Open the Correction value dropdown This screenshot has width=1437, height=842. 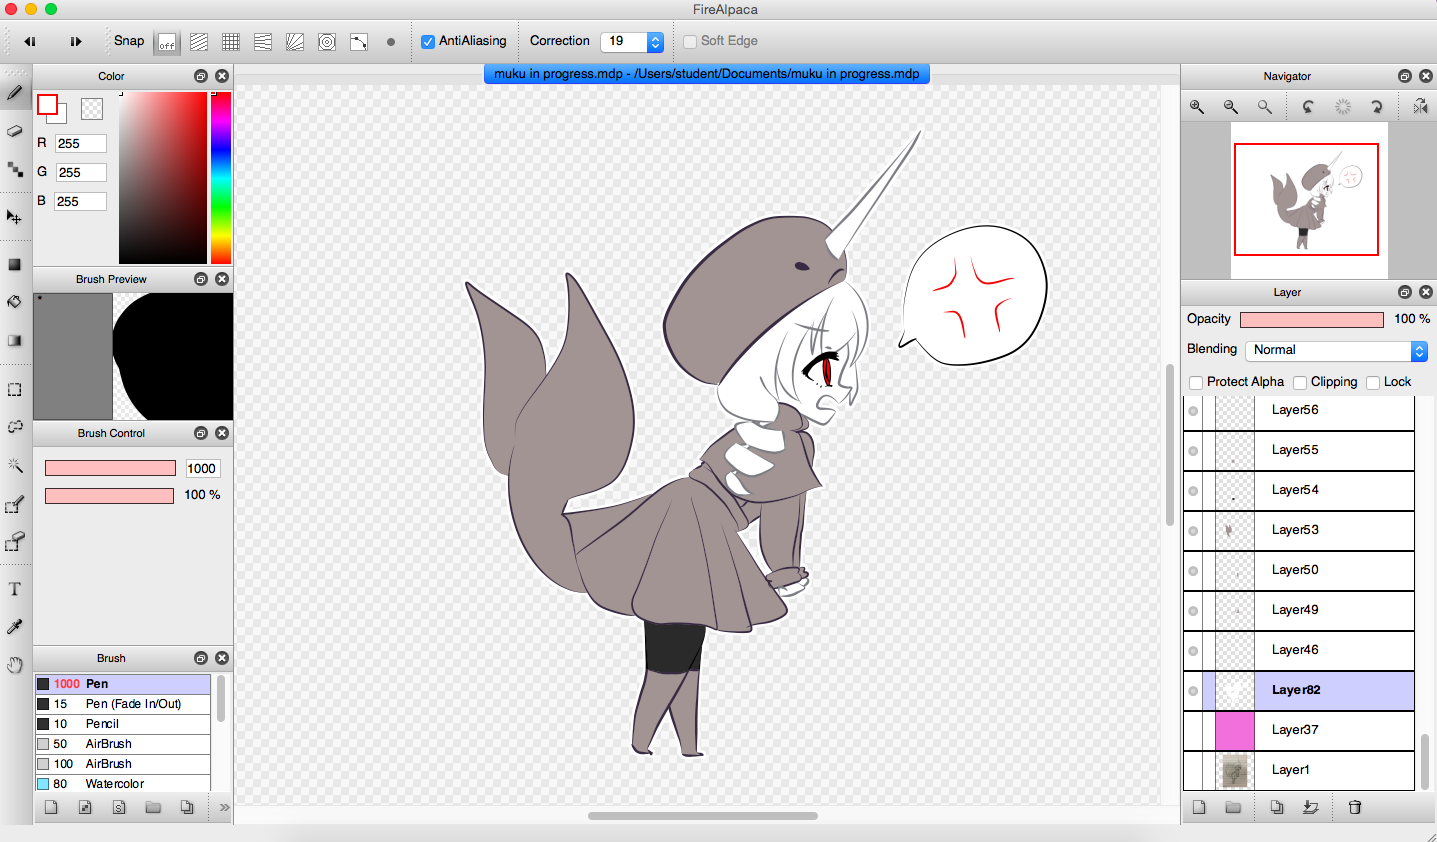(x=655, y=41)
